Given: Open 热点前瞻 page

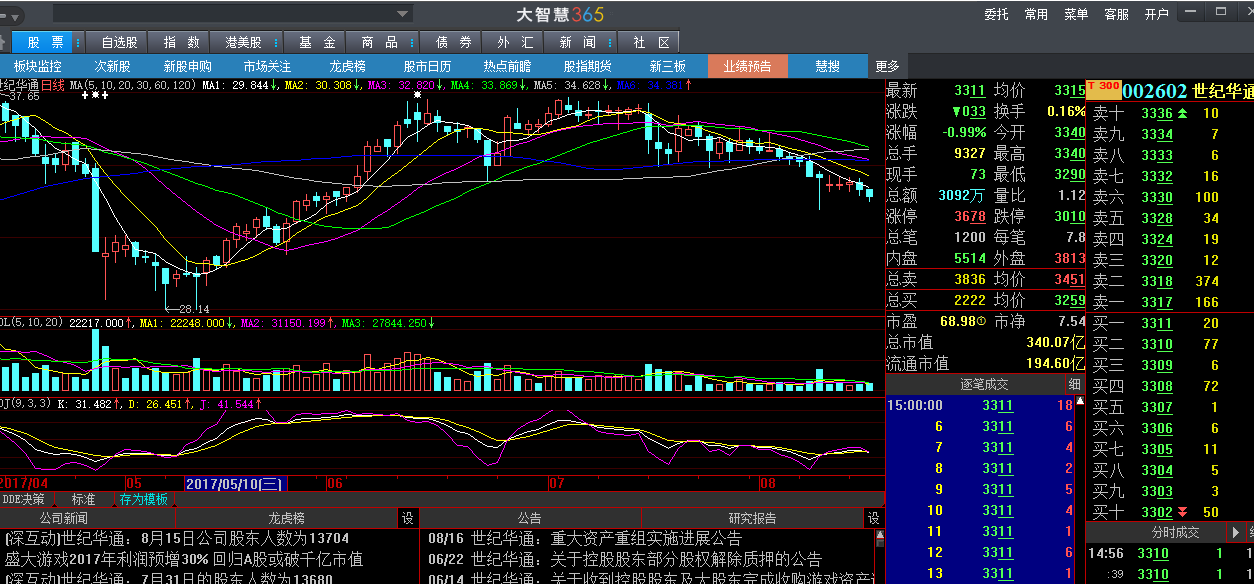Looking at the screenshot, I should point(507,66).
